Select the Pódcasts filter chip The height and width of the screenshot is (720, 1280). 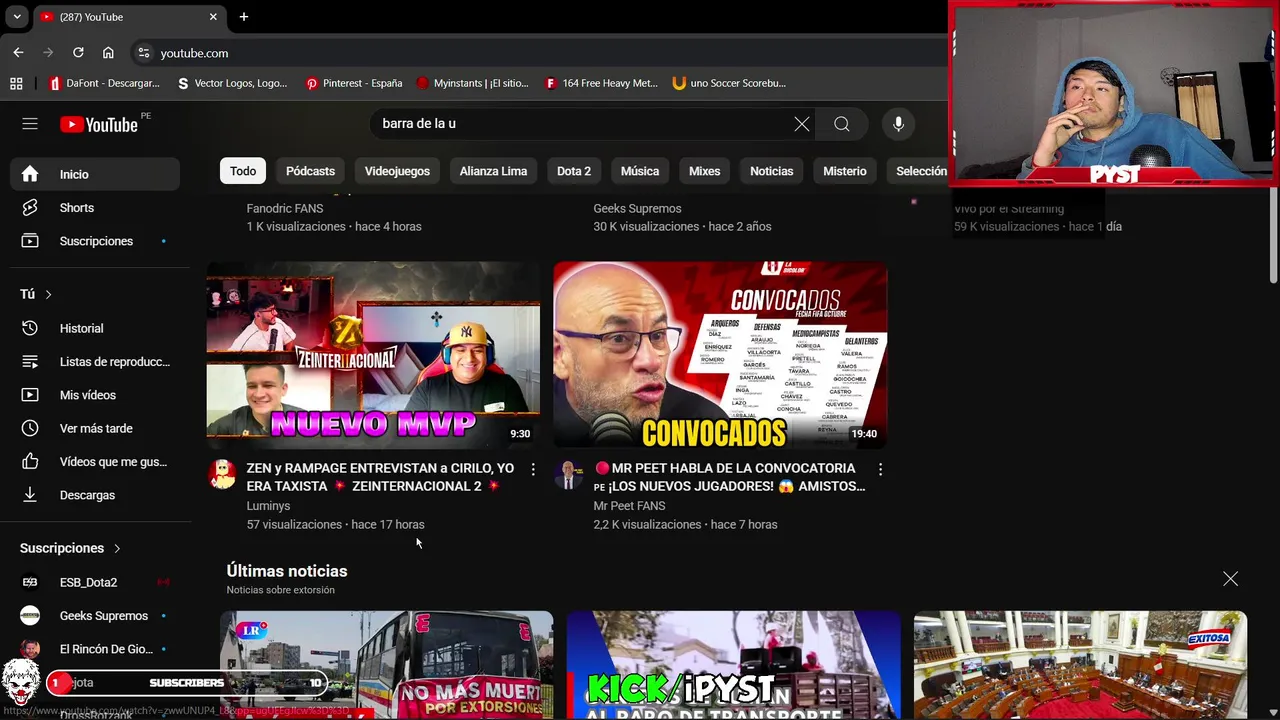click(310, 171)
